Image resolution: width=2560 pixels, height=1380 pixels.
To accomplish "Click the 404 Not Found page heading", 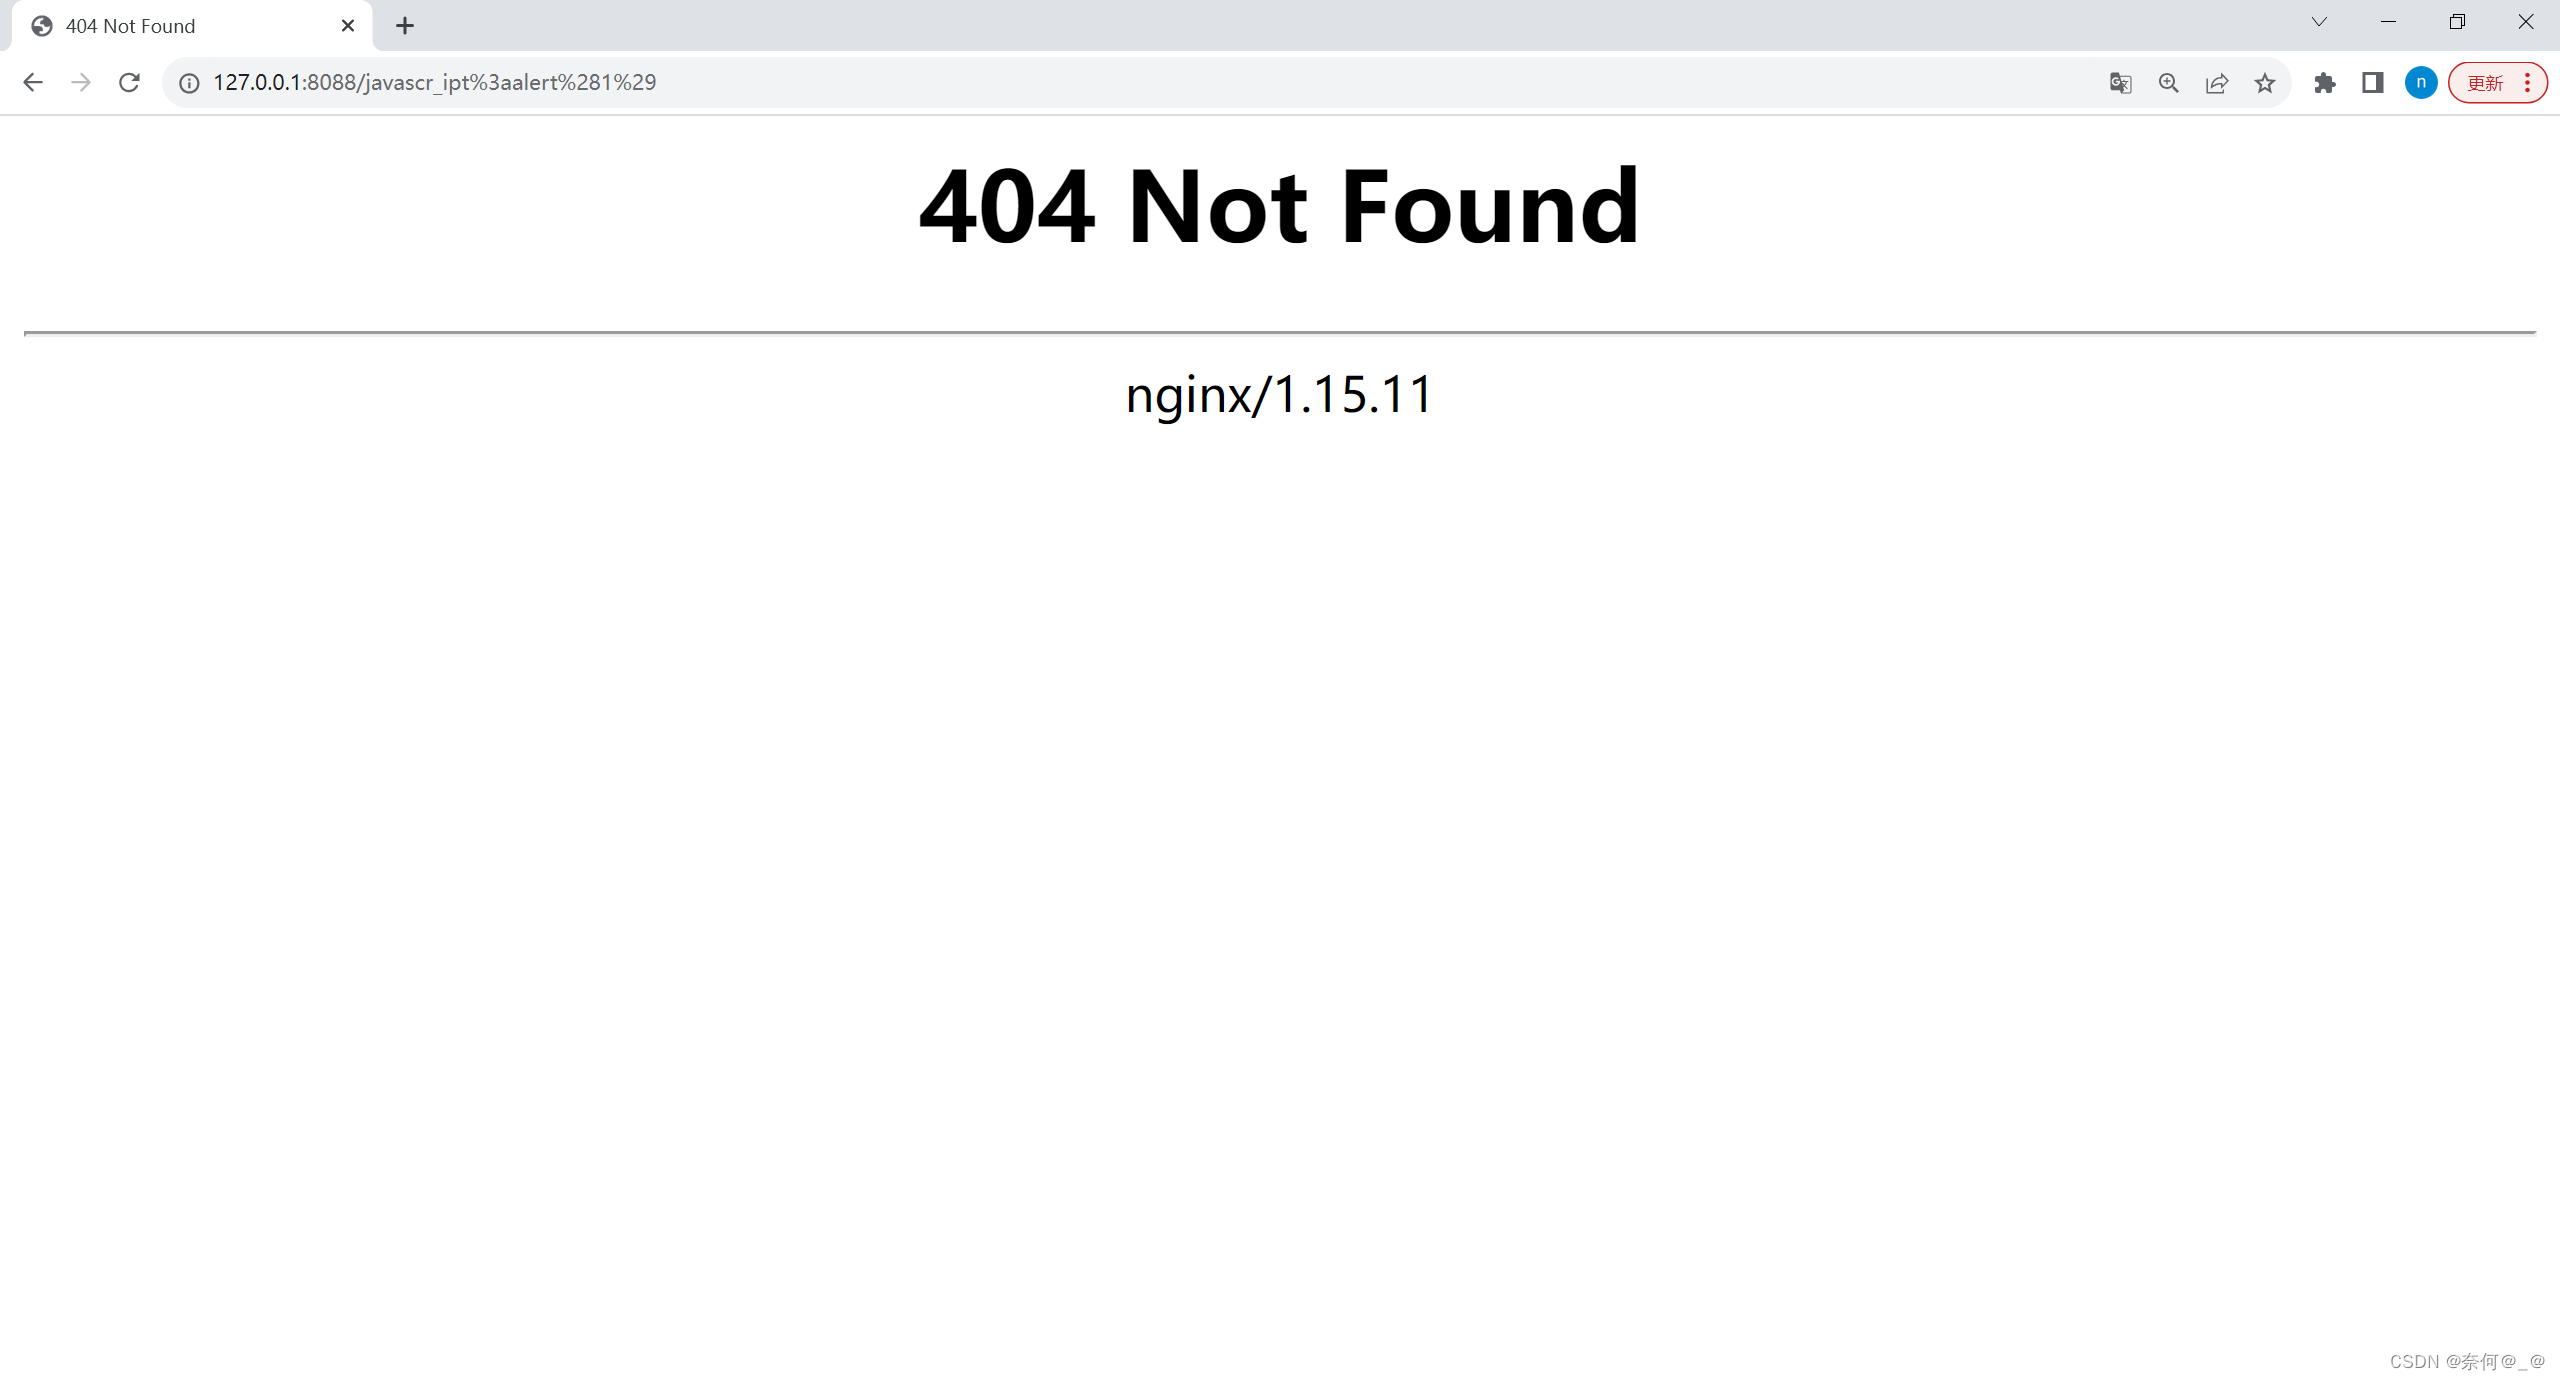I will [x=1279, y=202].
